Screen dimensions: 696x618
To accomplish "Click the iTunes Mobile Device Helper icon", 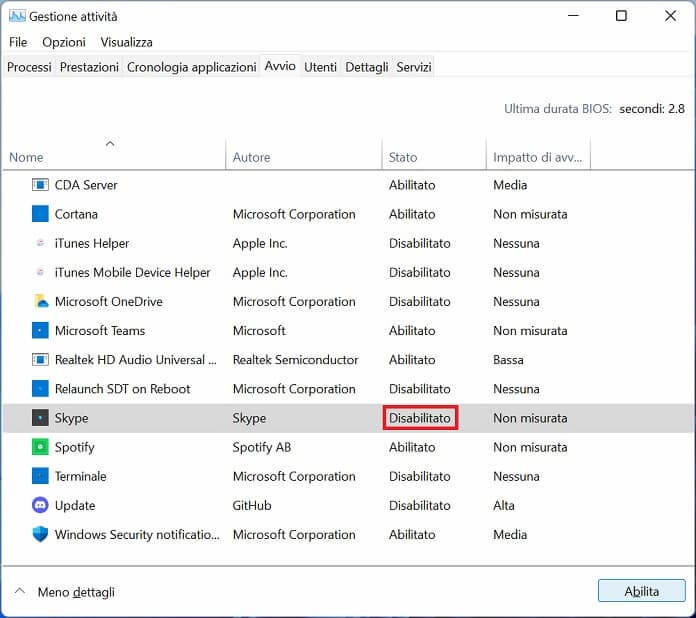I will coord(40,272).
